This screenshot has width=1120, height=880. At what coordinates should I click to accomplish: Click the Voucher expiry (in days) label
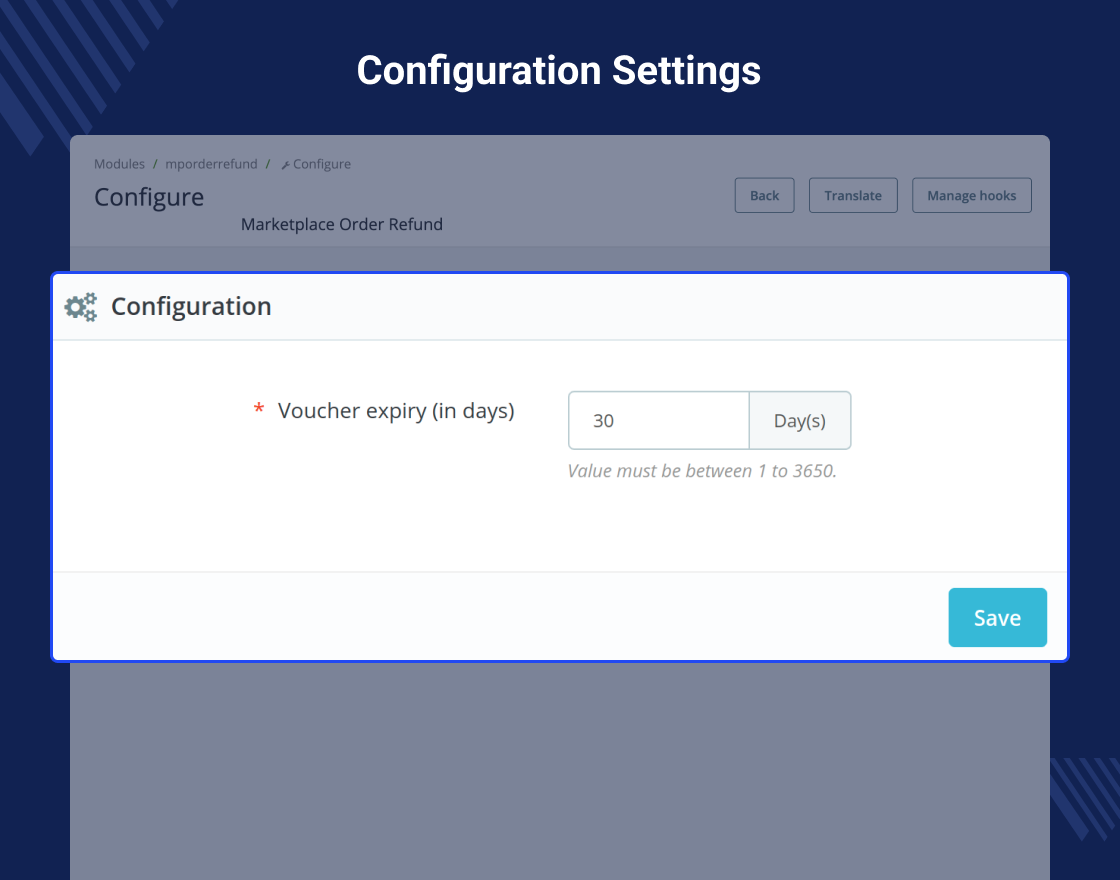(x=396, y=411)
